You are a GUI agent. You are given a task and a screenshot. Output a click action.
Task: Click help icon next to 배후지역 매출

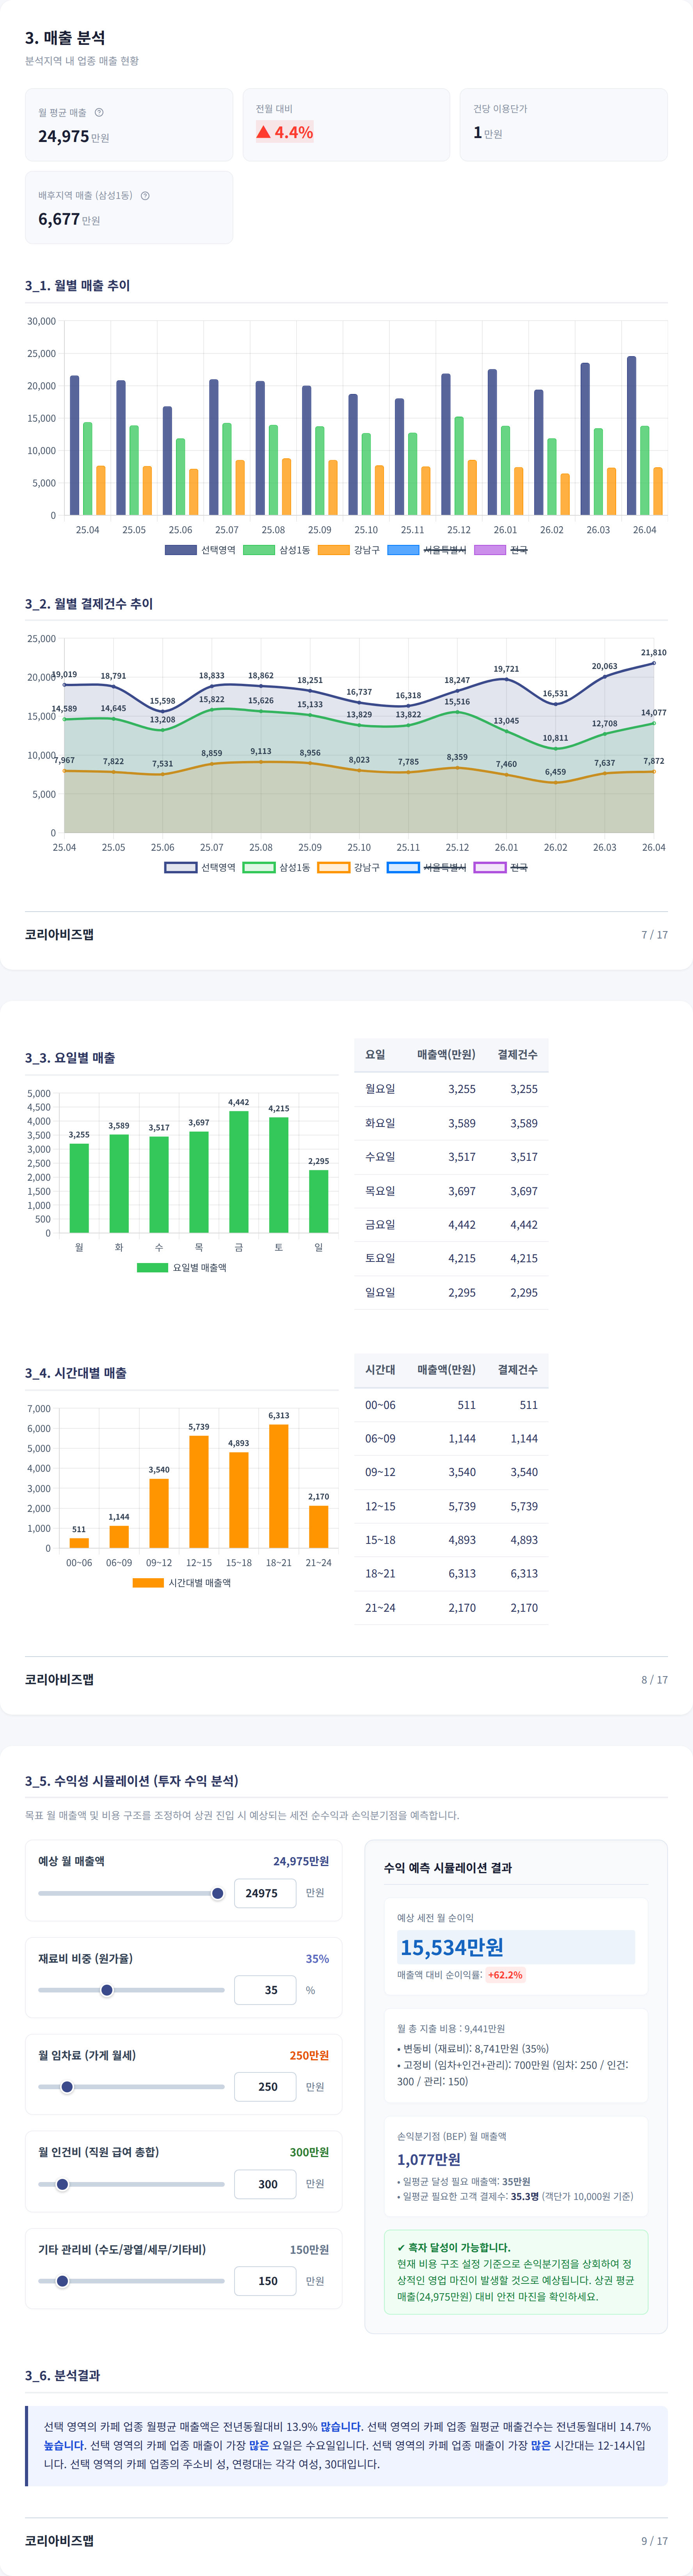[x=145, y=196]
